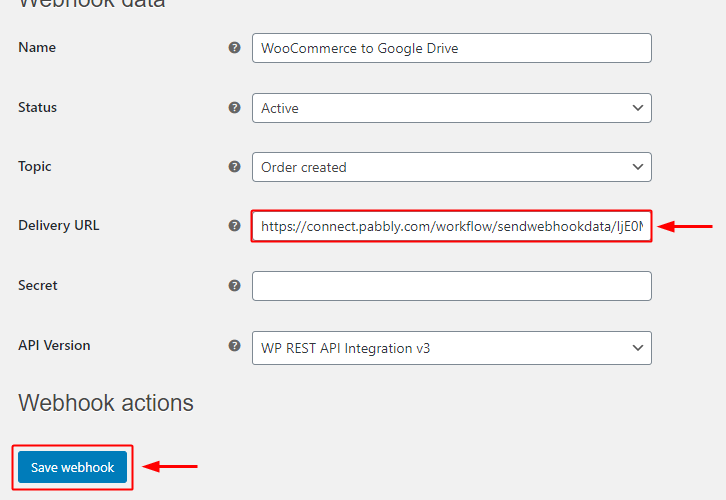The height and width of the screenshot is (500, 726).
Task: Click the Topic label text
Action: (x=35, y=167)
